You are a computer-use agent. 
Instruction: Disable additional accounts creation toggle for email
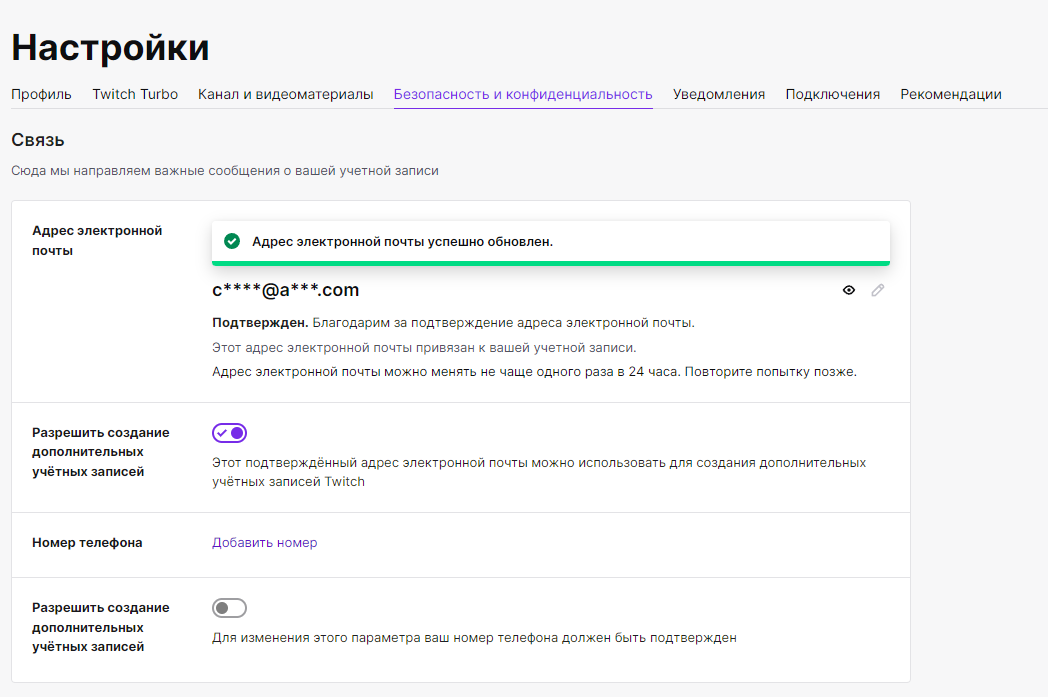point(229,433)
